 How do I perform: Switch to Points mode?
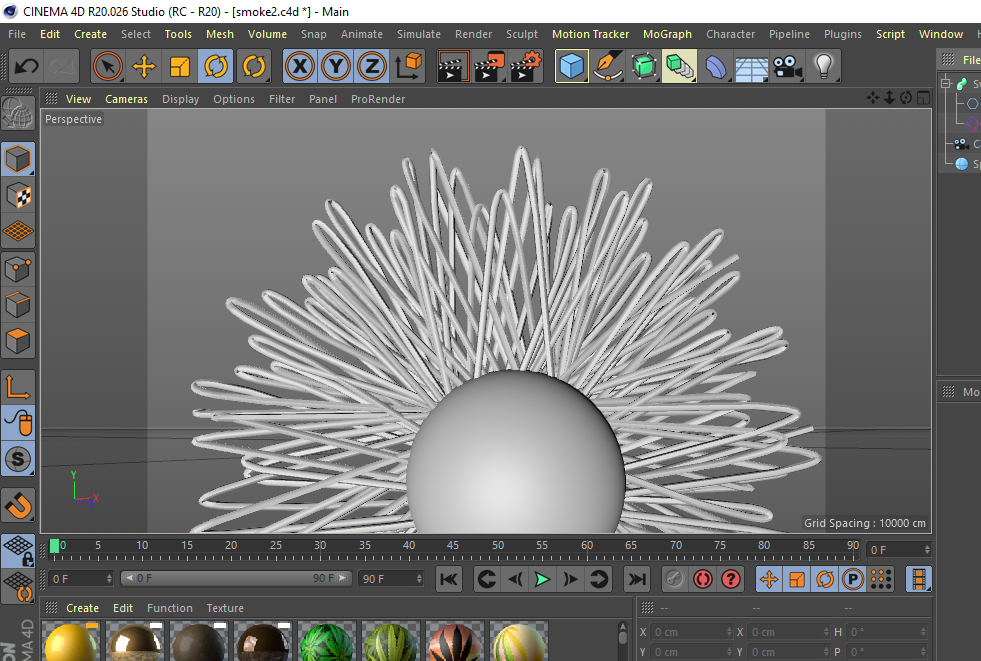click(18, 270)
